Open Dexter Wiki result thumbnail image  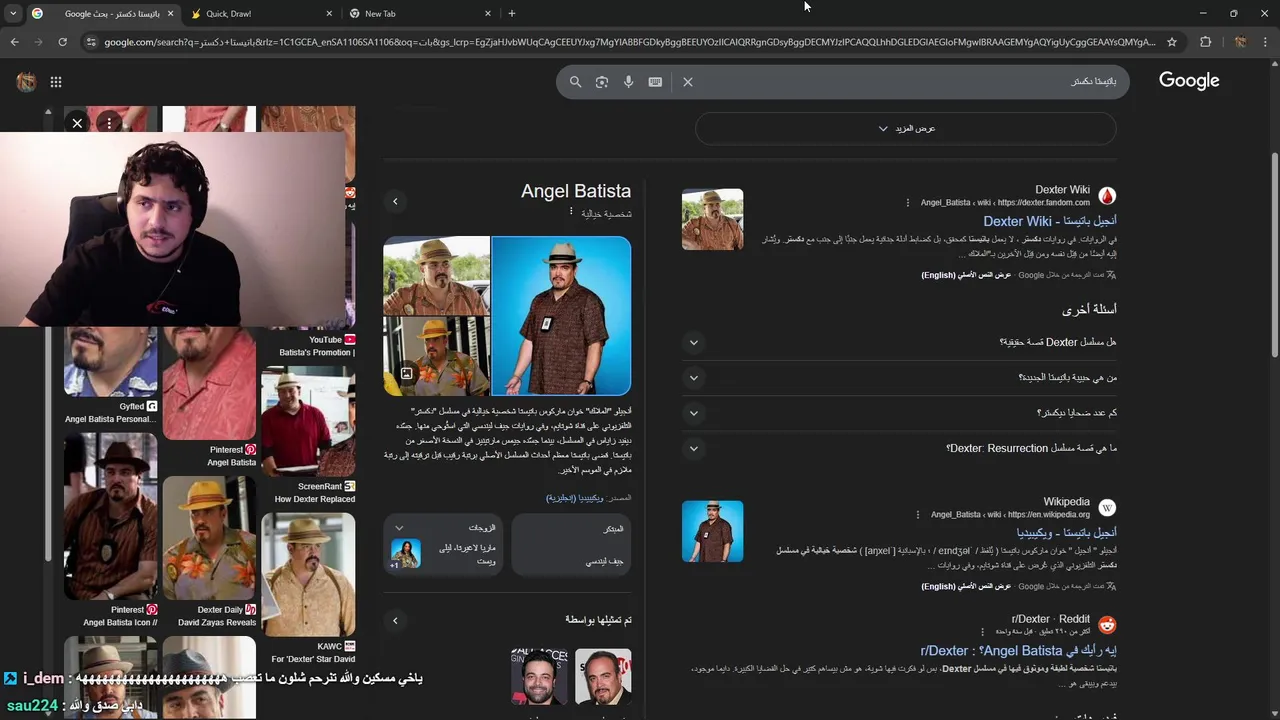[712, 219]
